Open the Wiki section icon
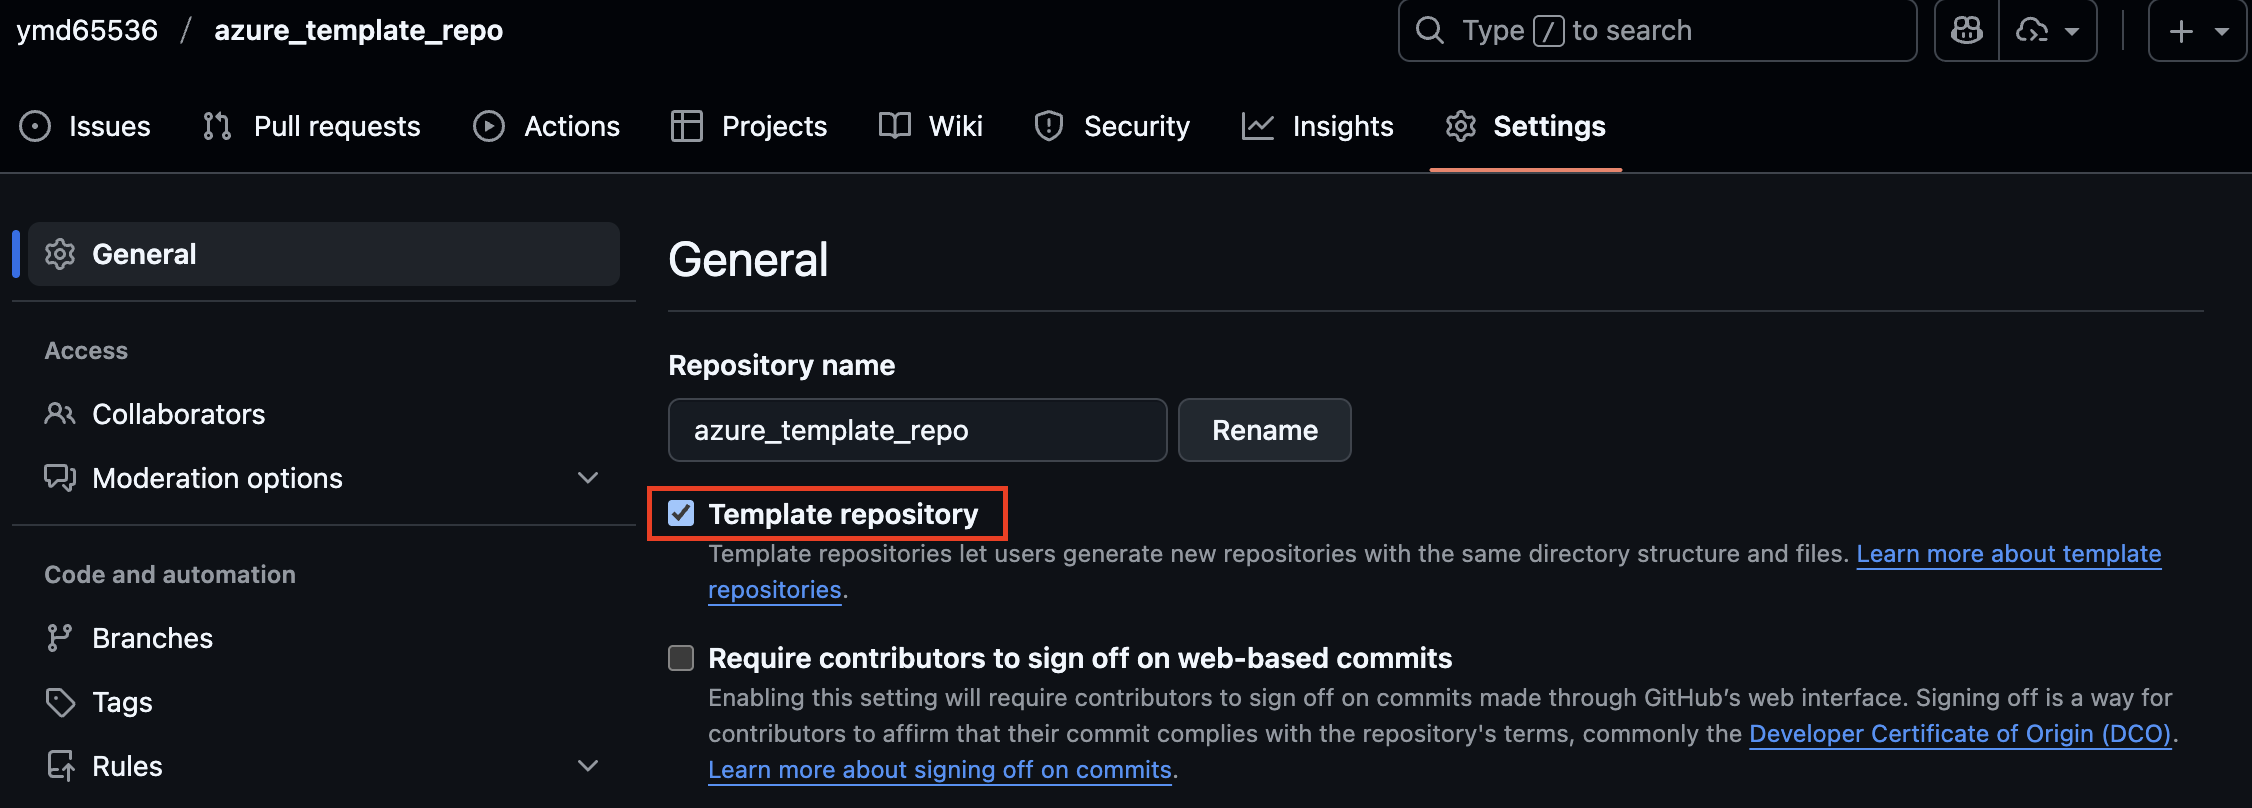 pyautogui.click(x=893, y=126)
